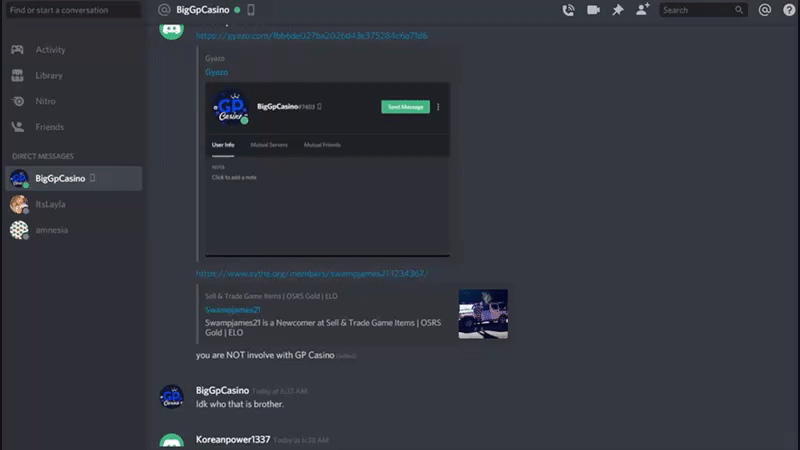Open the Gyazo profile screenshot image
Viewport: 800px width, 450px height.
(x=328, y=169)
